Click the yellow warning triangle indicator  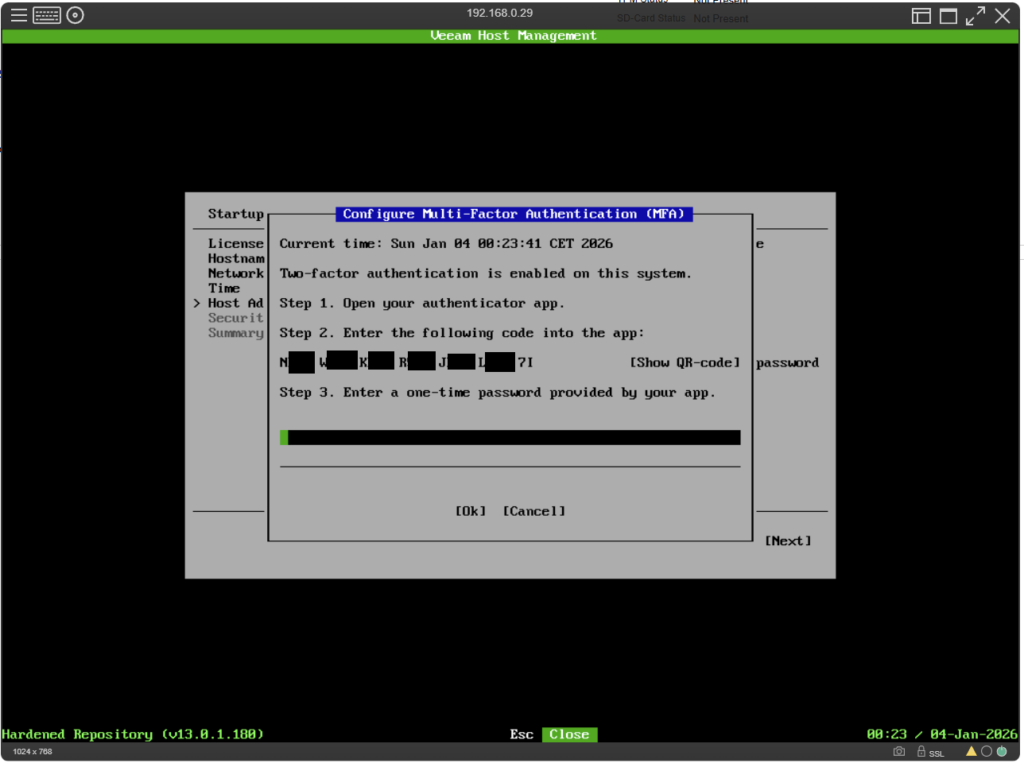tap(970, 751)
